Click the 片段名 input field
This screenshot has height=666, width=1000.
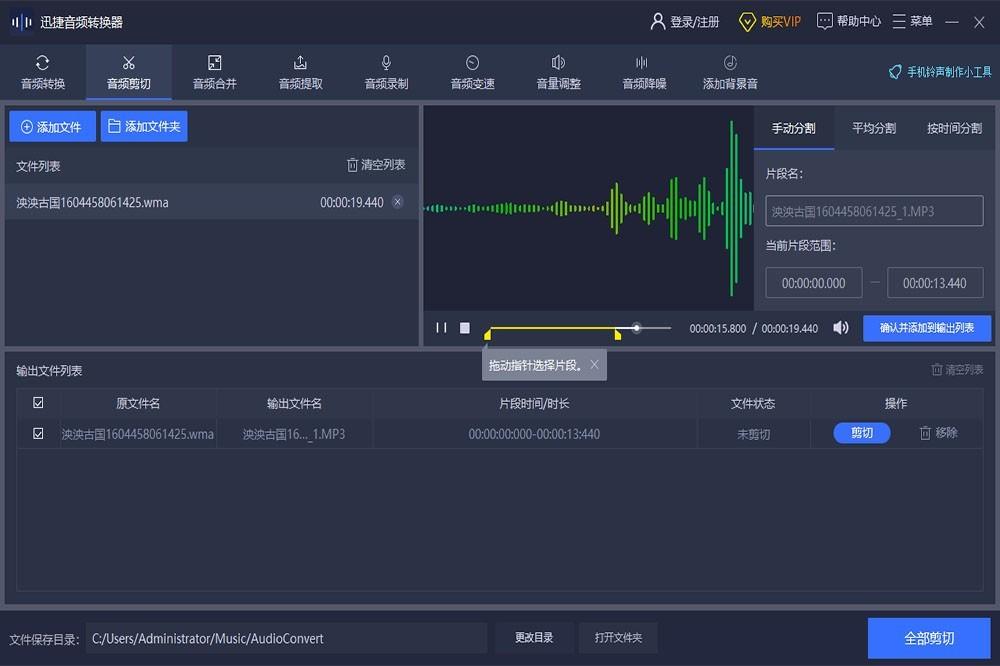pyautogui.click(x=874, y=211)
